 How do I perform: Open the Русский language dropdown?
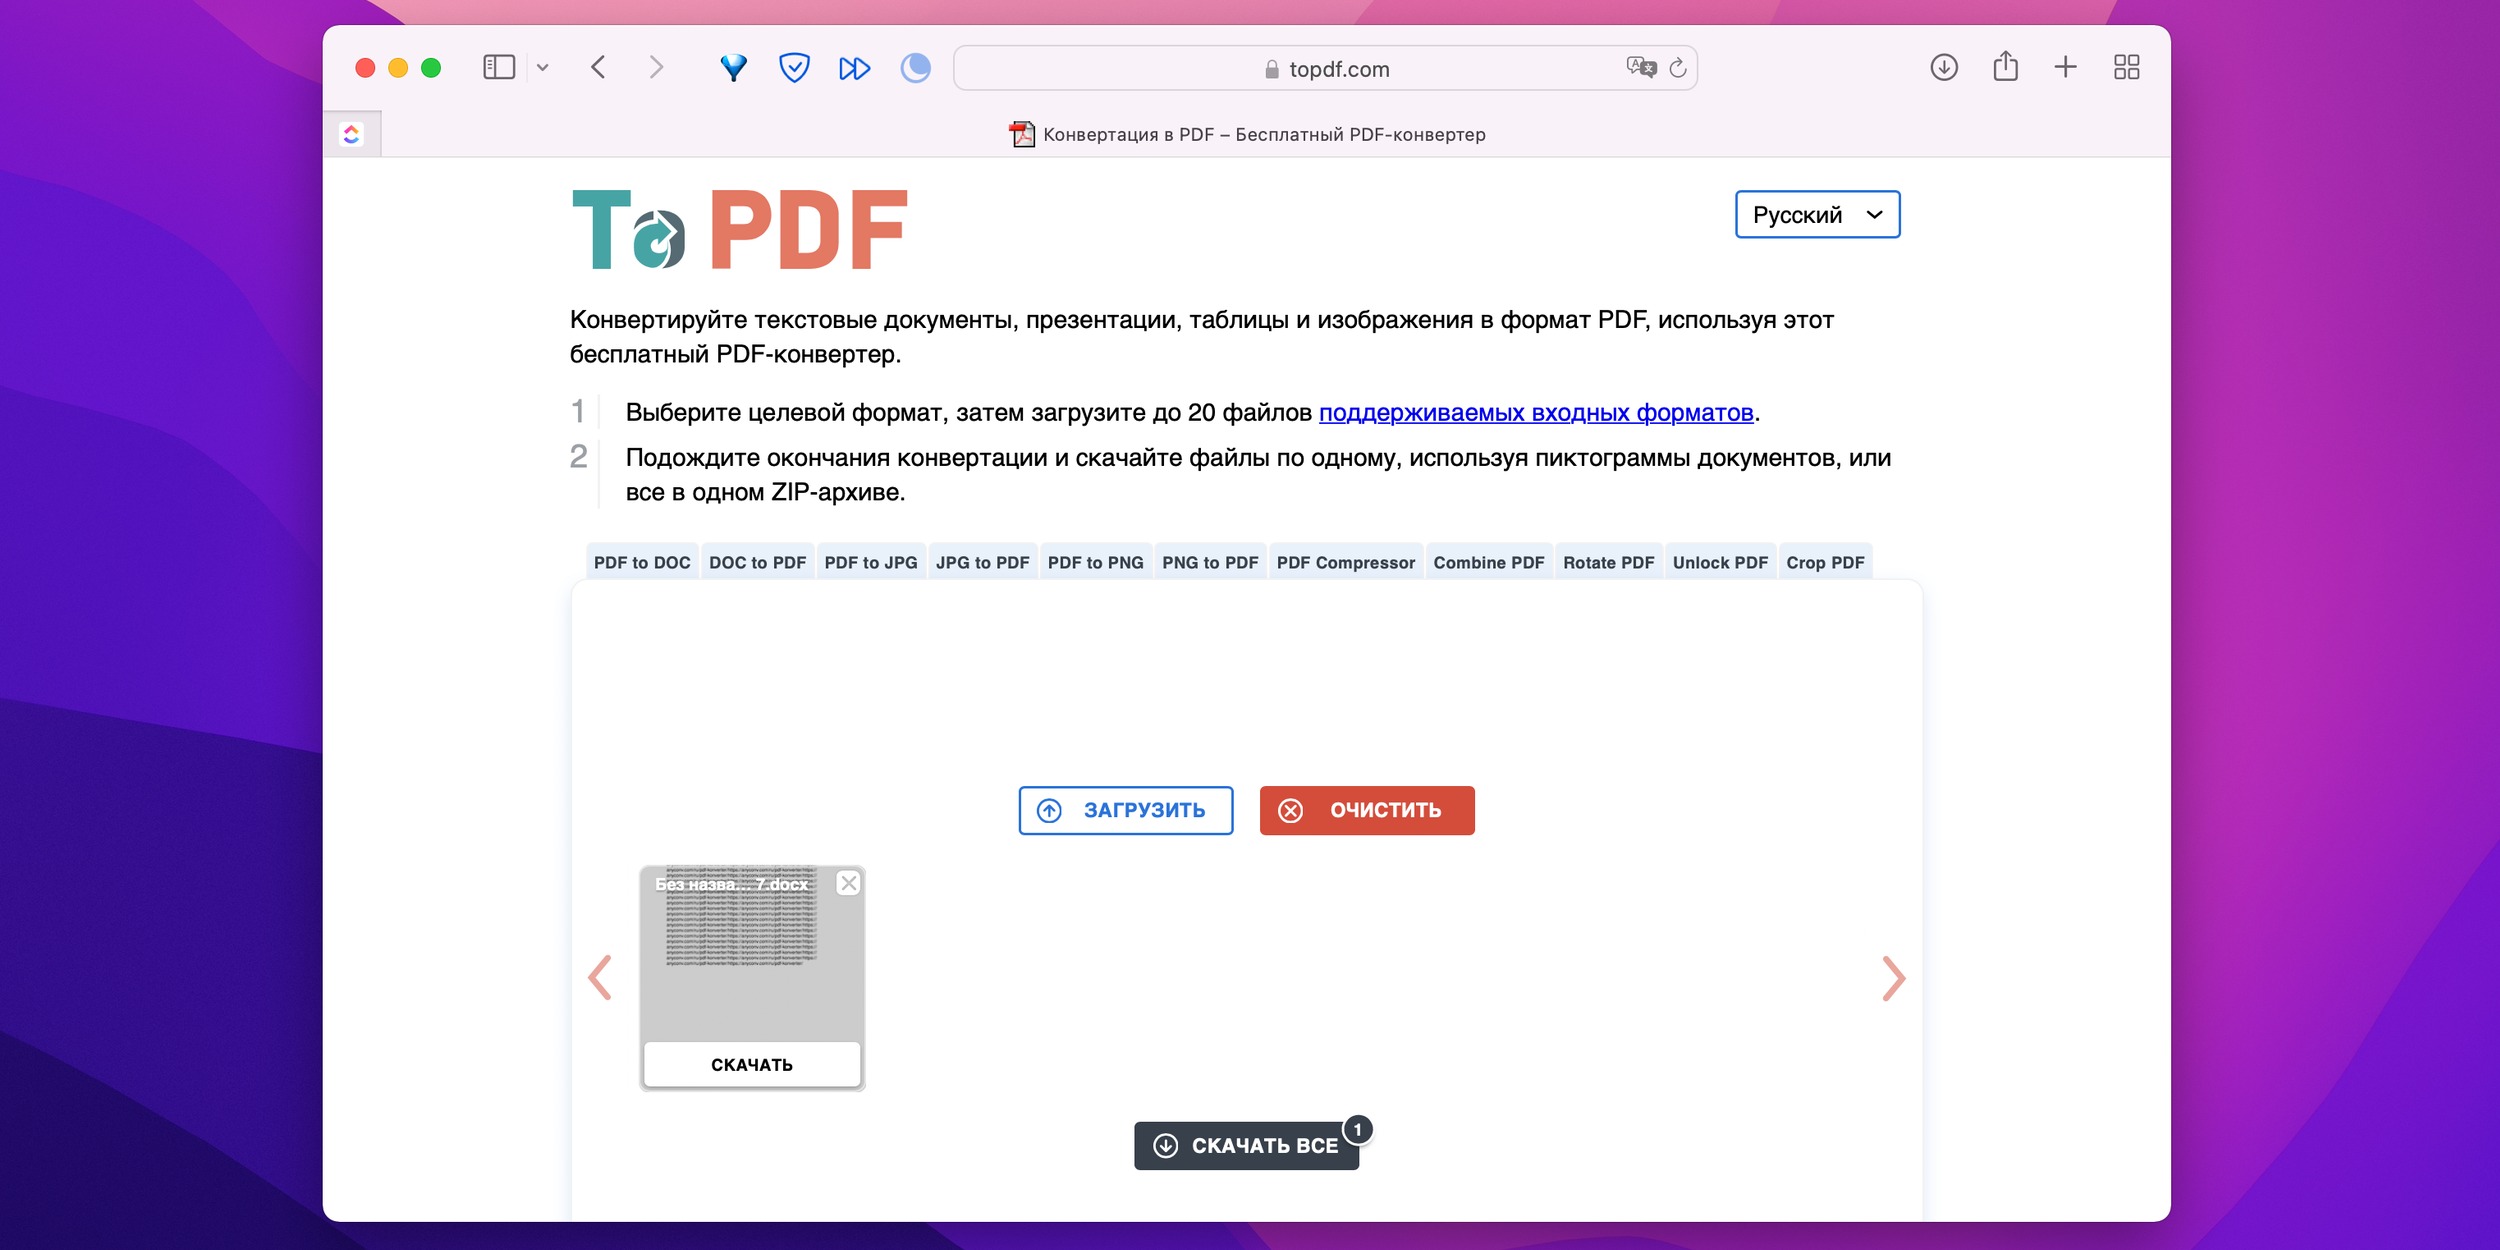(1817, 214)
